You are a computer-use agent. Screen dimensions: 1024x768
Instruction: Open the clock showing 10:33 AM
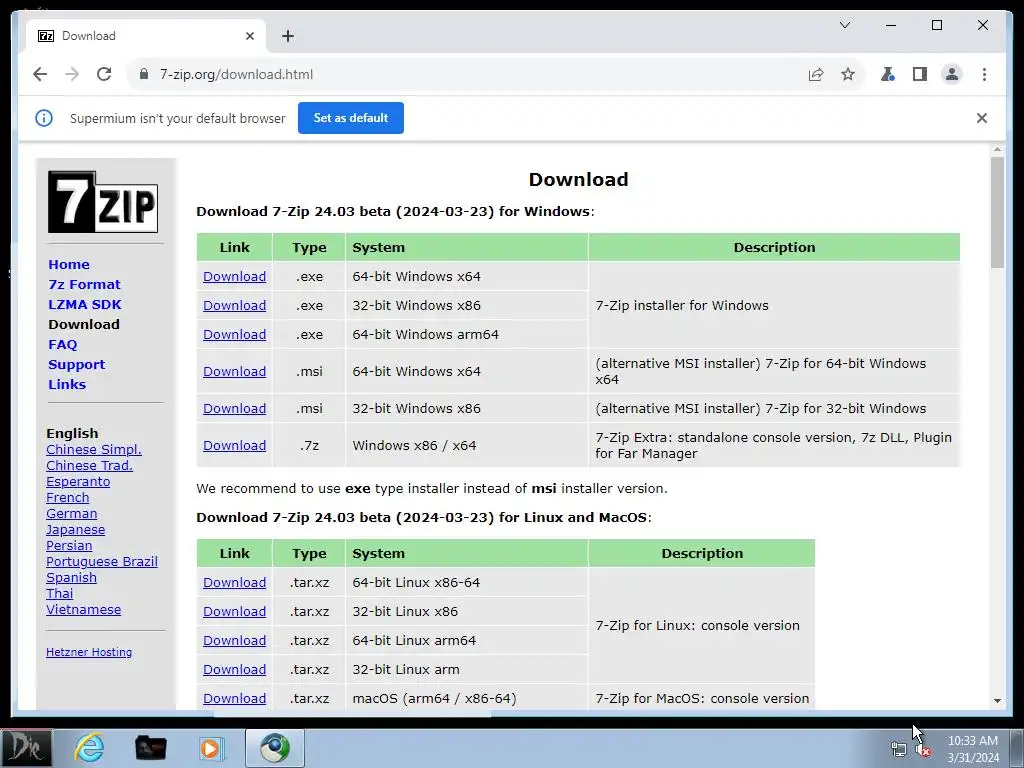[x=973, y=749]
